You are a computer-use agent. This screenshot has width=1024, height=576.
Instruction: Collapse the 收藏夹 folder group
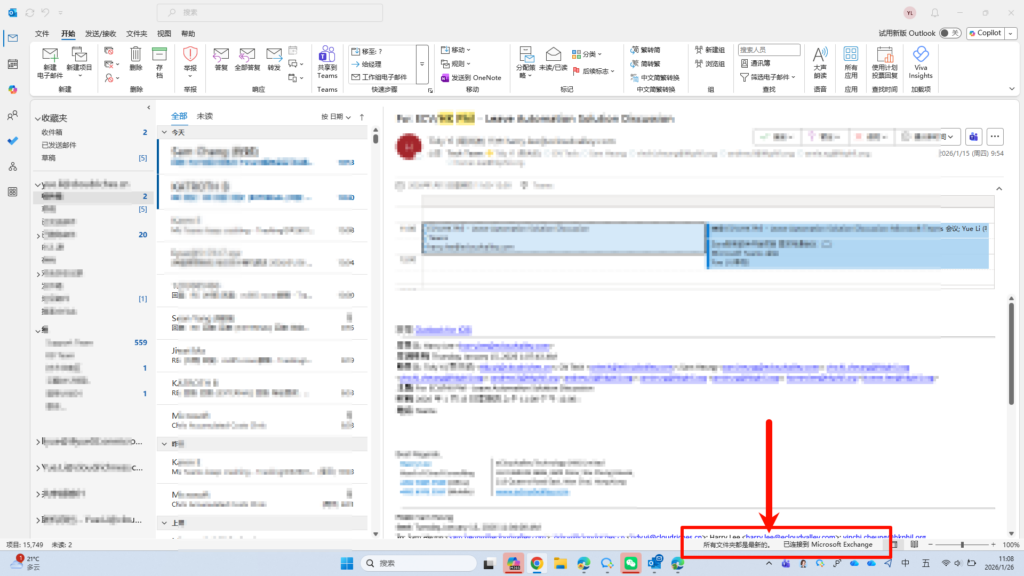click(x=37, y=118)
